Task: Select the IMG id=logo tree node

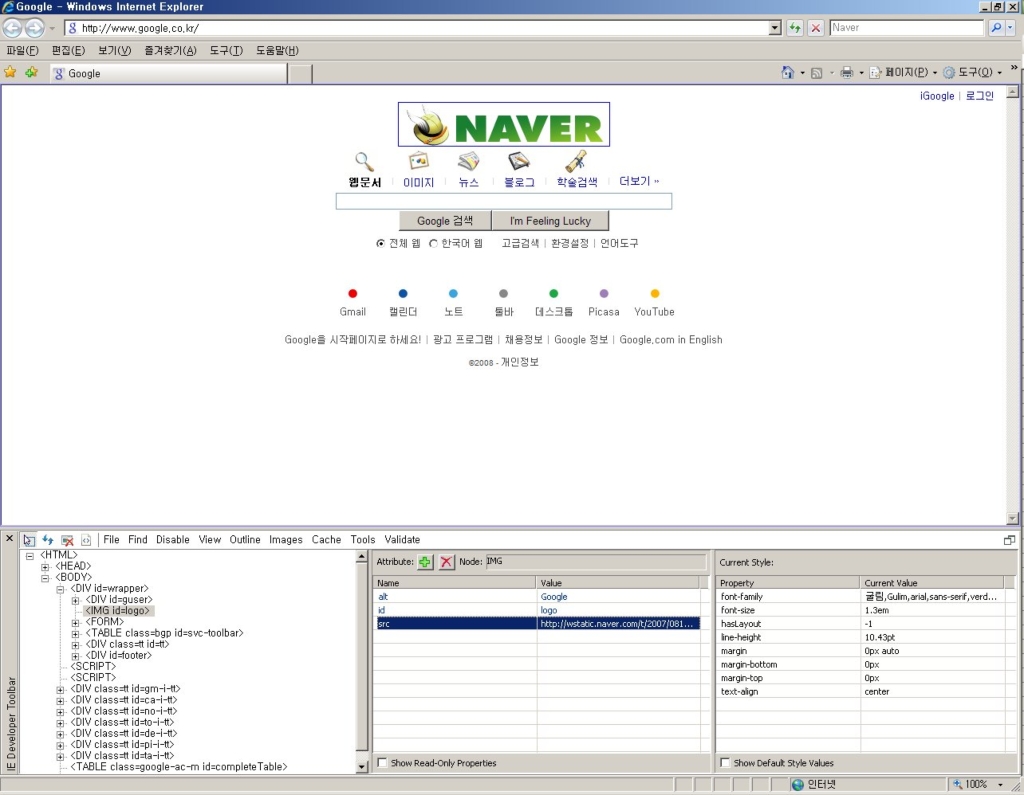Action: coord(120,611)
